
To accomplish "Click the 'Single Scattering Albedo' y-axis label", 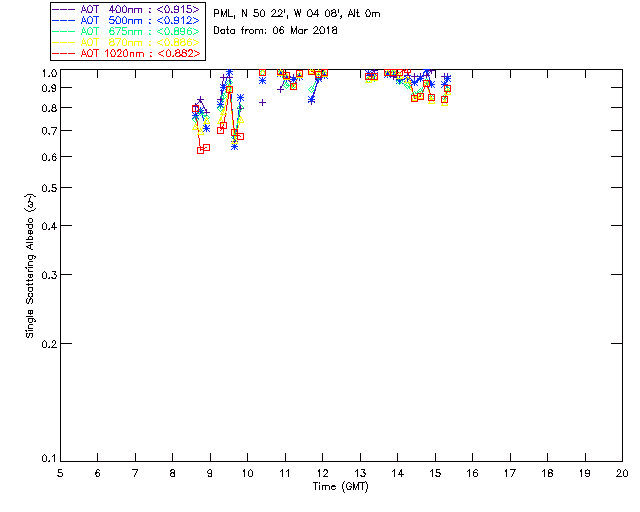I will pyautogui.click(x=30, y=267).
